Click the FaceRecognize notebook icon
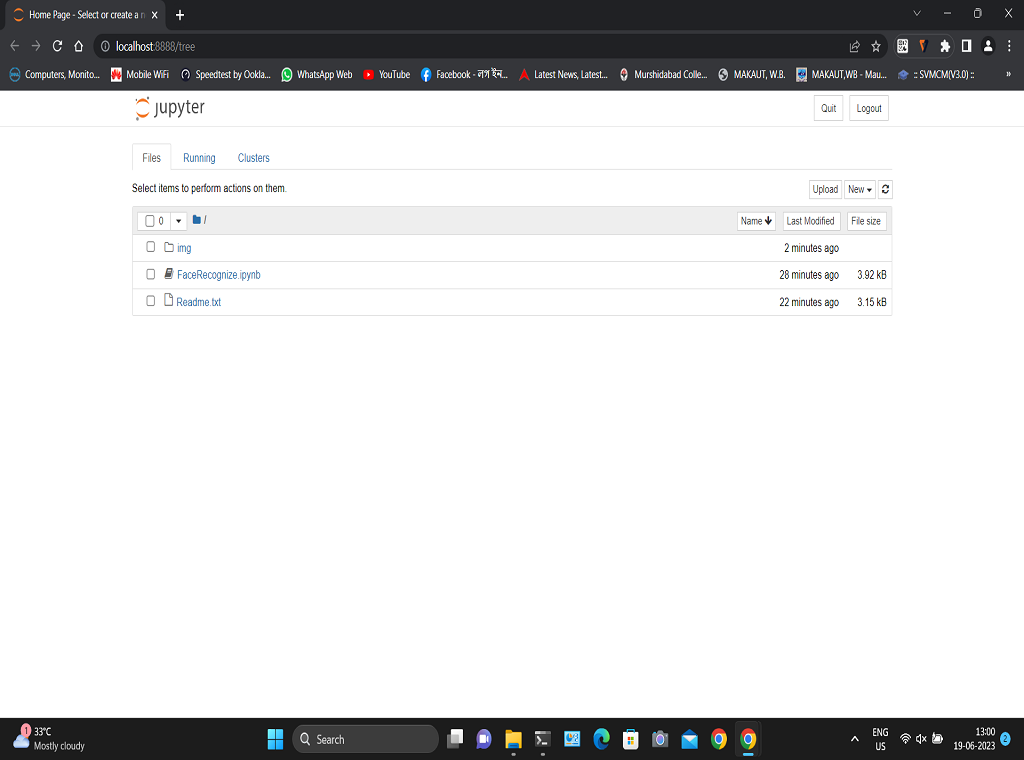Image resolution: width=1024 pixels, height=760 pixels. pyautogui.click(x=168, y=274)
